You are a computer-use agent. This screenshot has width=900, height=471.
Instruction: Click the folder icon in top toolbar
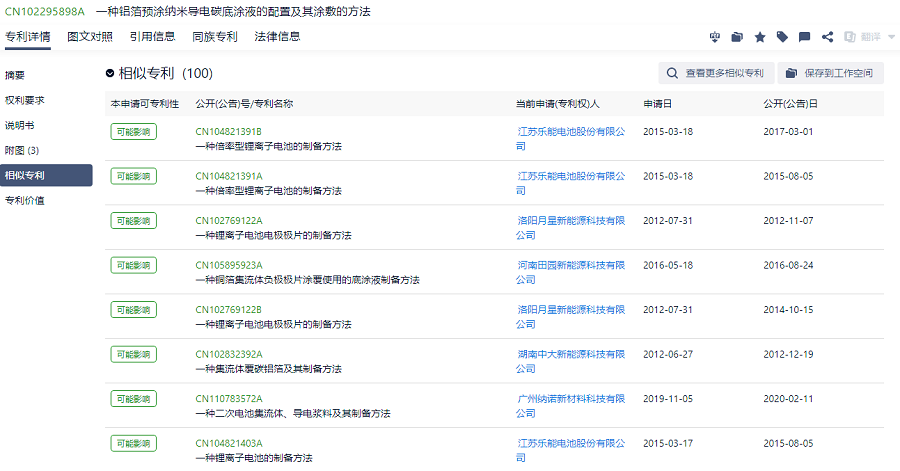coord(737,37)
